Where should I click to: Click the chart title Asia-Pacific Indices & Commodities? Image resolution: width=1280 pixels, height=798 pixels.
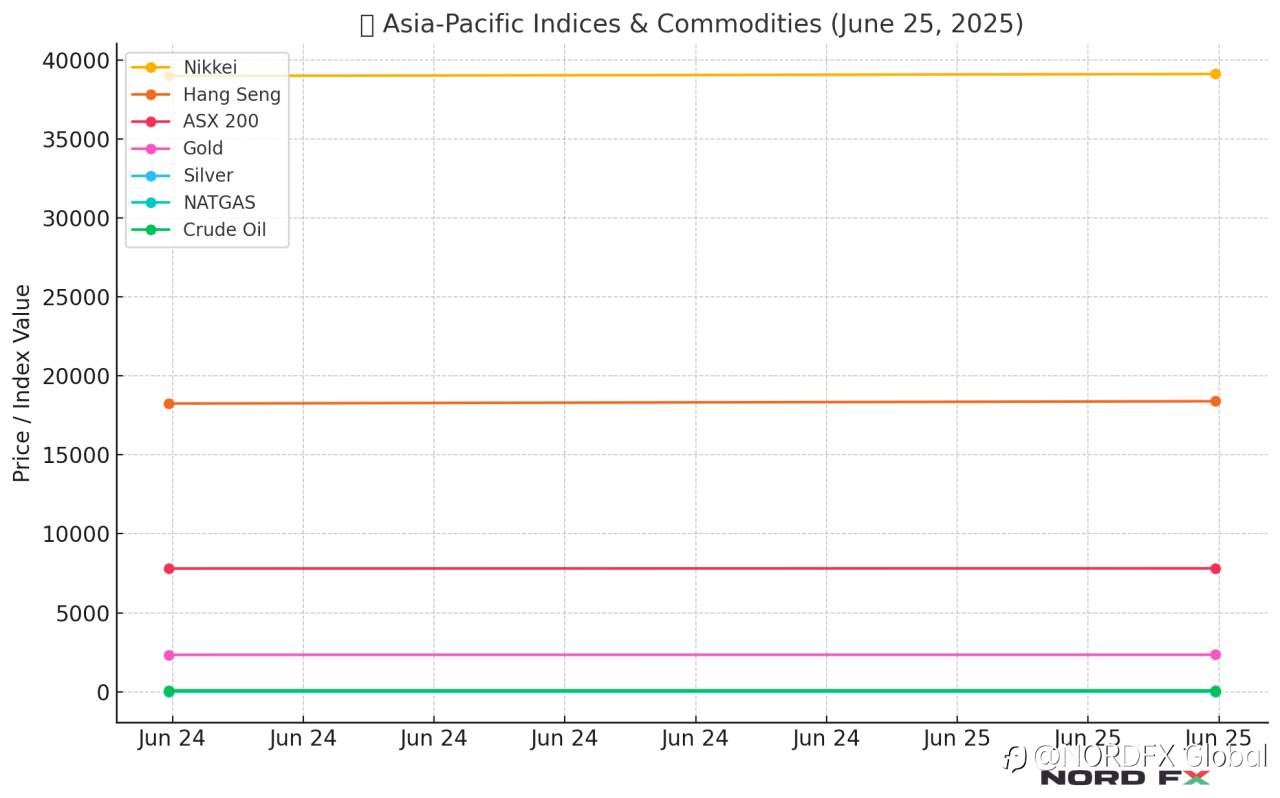coord(692,24)
